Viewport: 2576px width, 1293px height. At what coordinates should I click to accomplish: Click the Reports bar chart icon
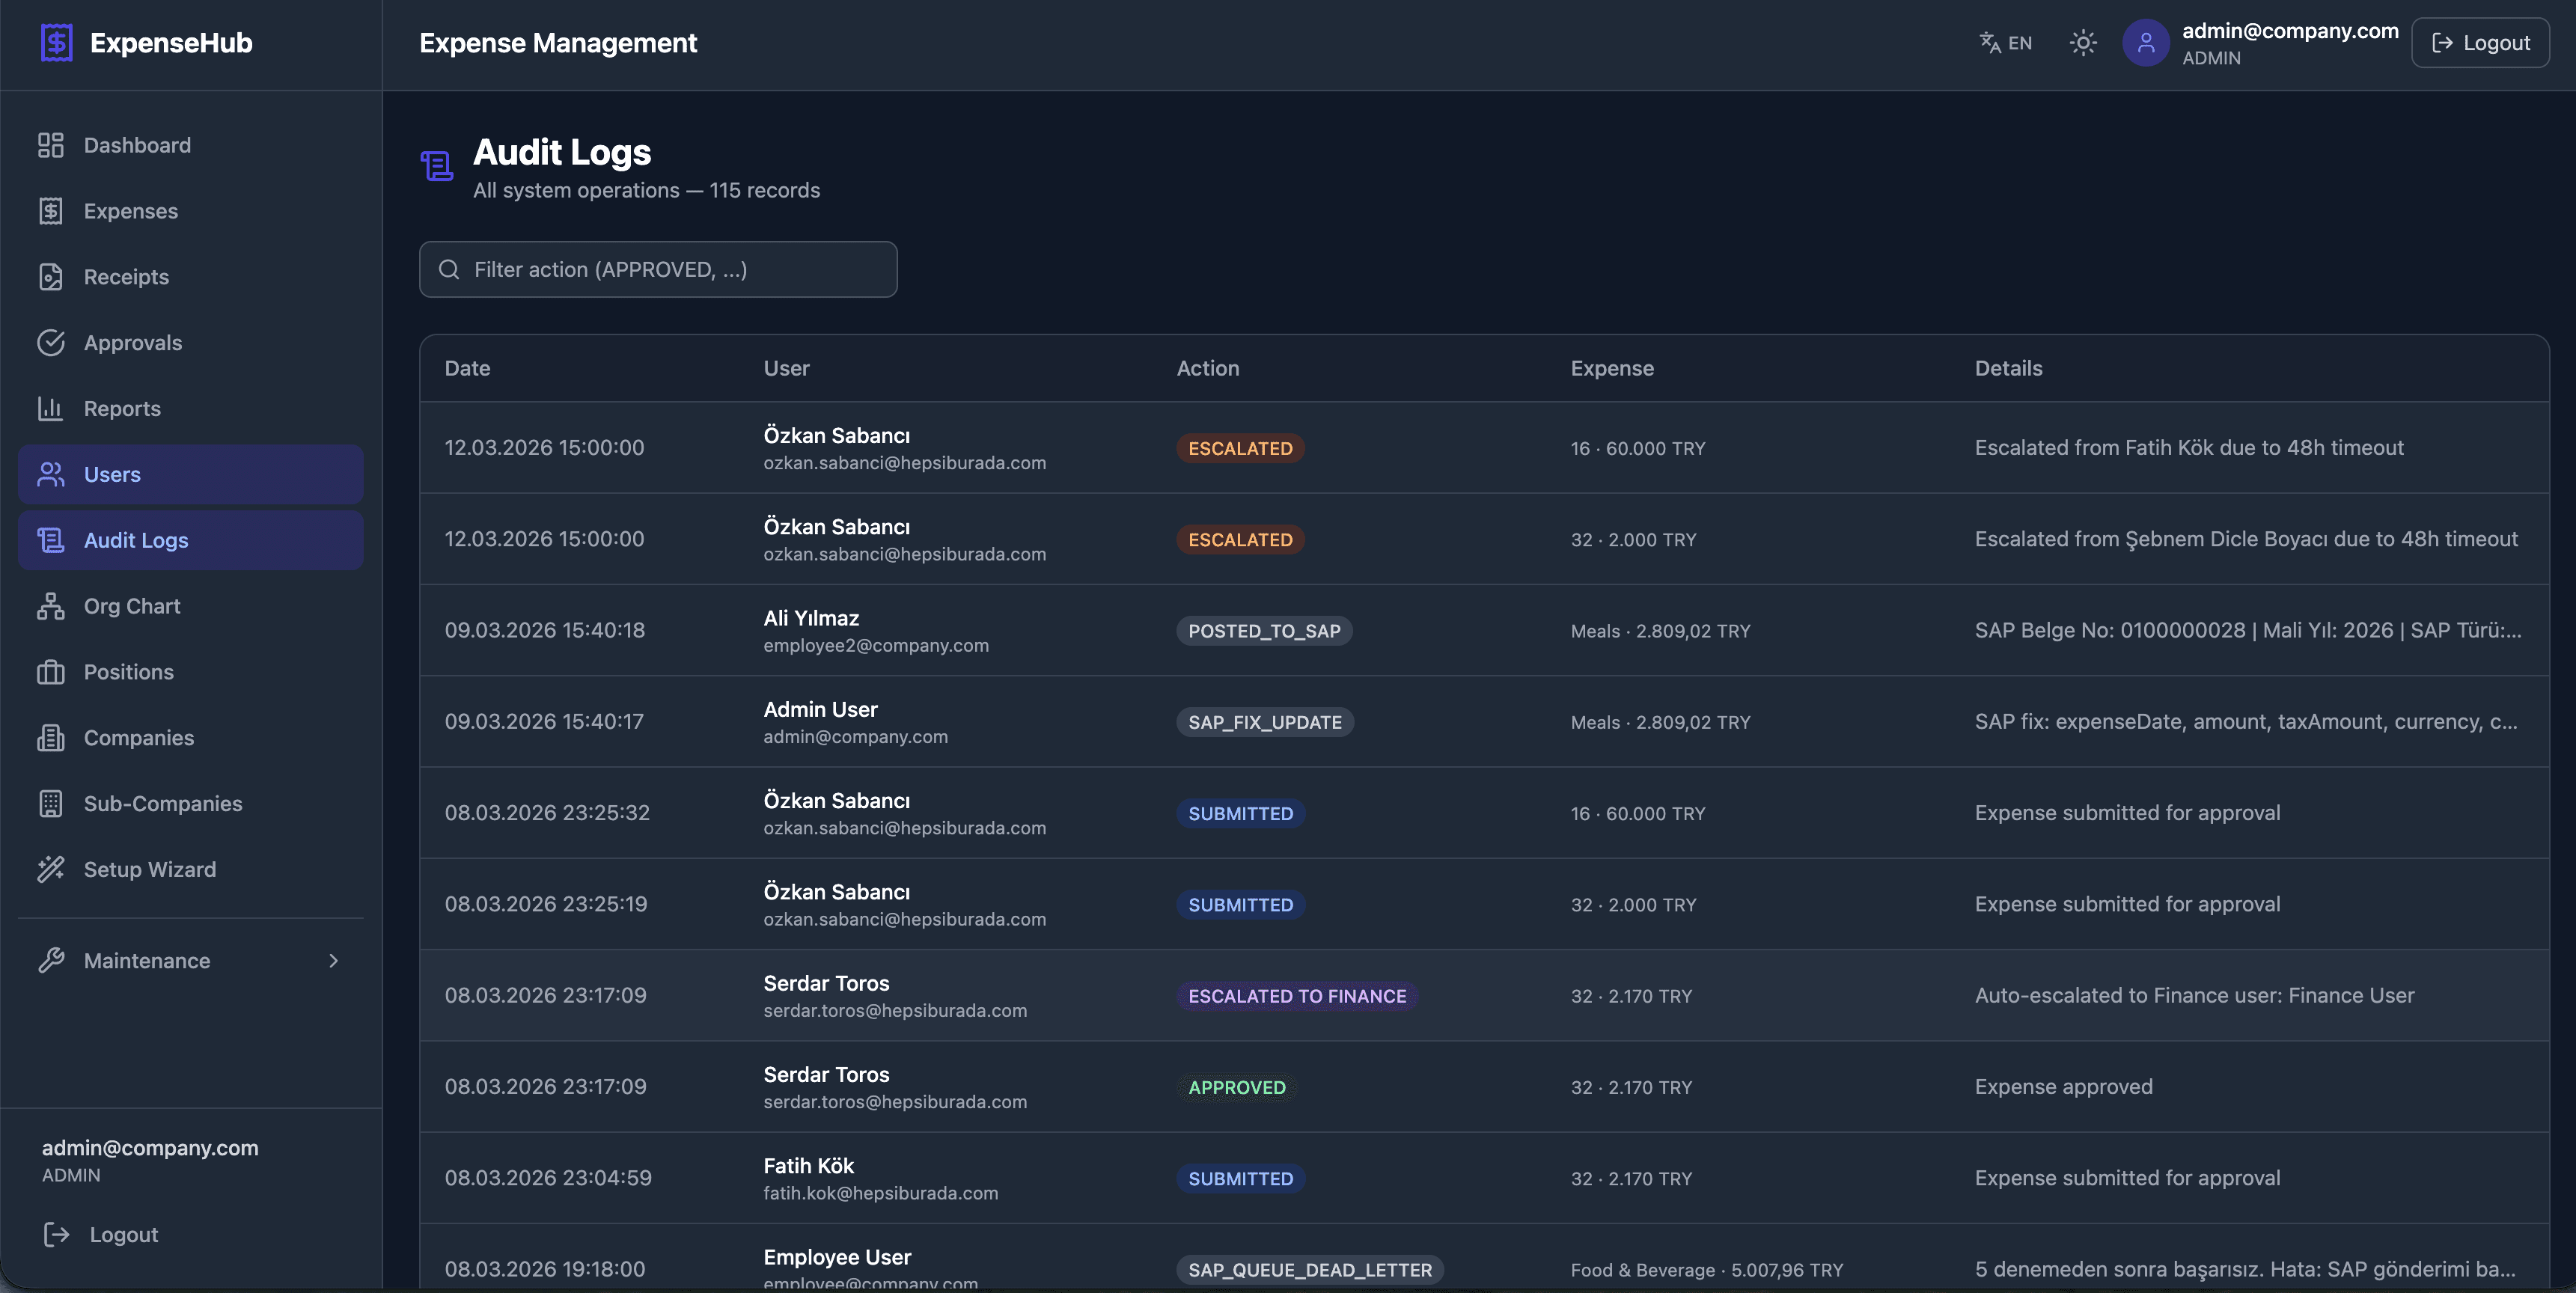tap(51, 409)
